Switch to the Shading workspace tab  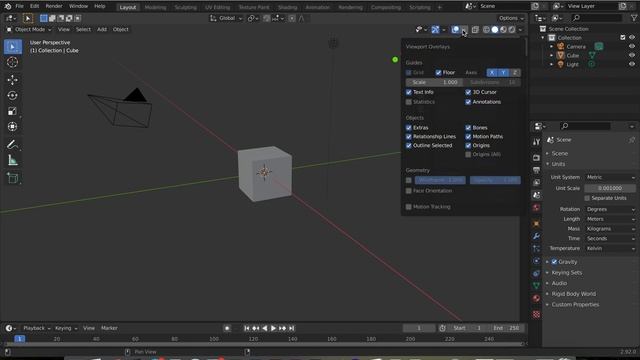[287, 7]
